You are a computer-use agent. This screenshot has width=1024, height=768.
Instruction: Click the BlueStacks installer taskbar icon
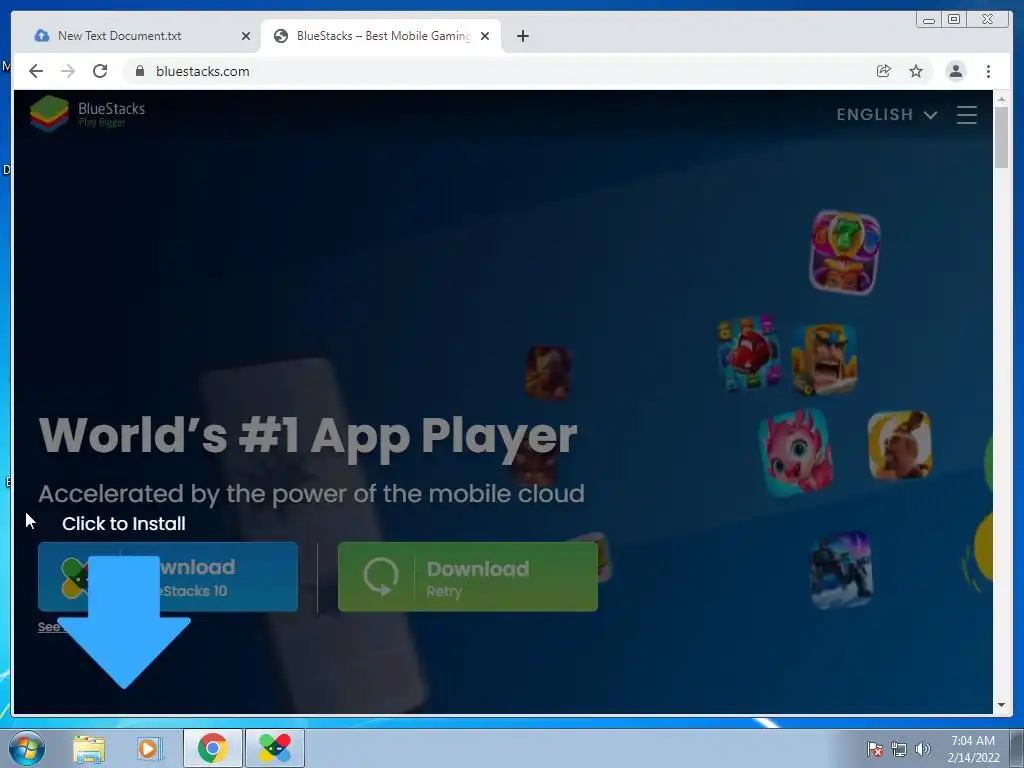coord(275,748)
